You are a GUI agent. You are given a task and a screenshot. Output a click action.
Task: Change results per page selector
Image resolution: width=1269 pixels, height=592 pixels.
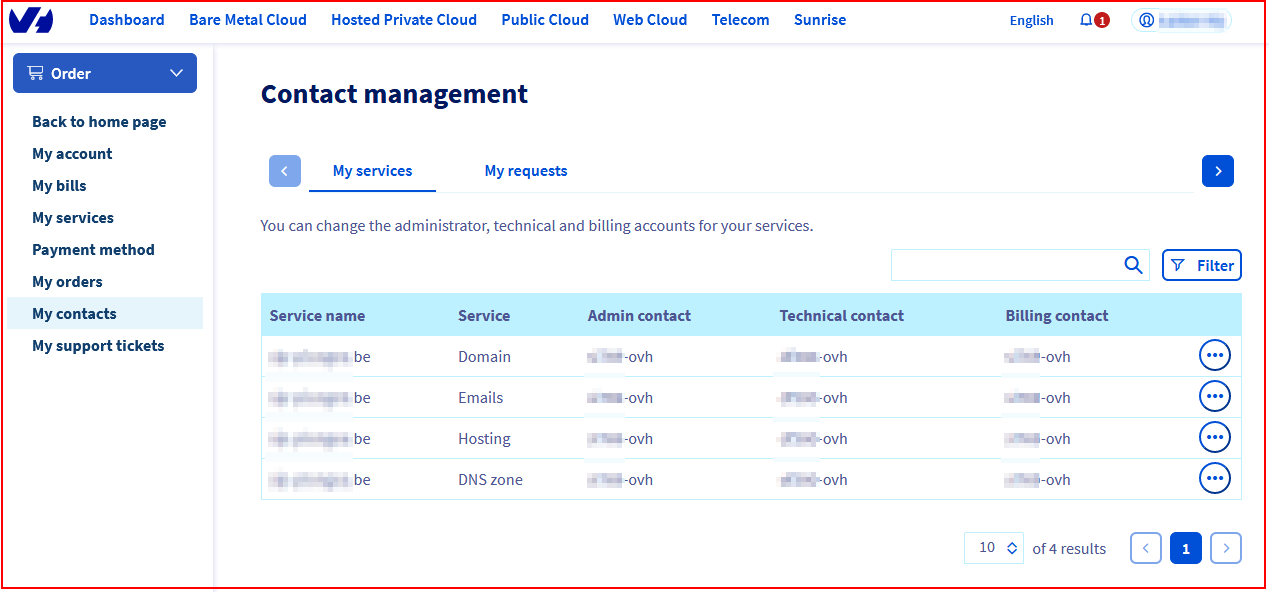tap(993, 548)
